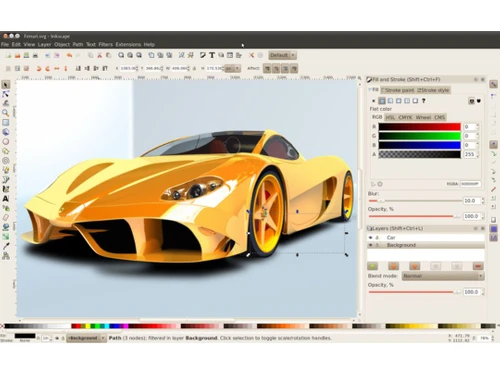500x375 pixels.
Task: Switch to Stroke paint tab
Action: (x=398, y=90)
